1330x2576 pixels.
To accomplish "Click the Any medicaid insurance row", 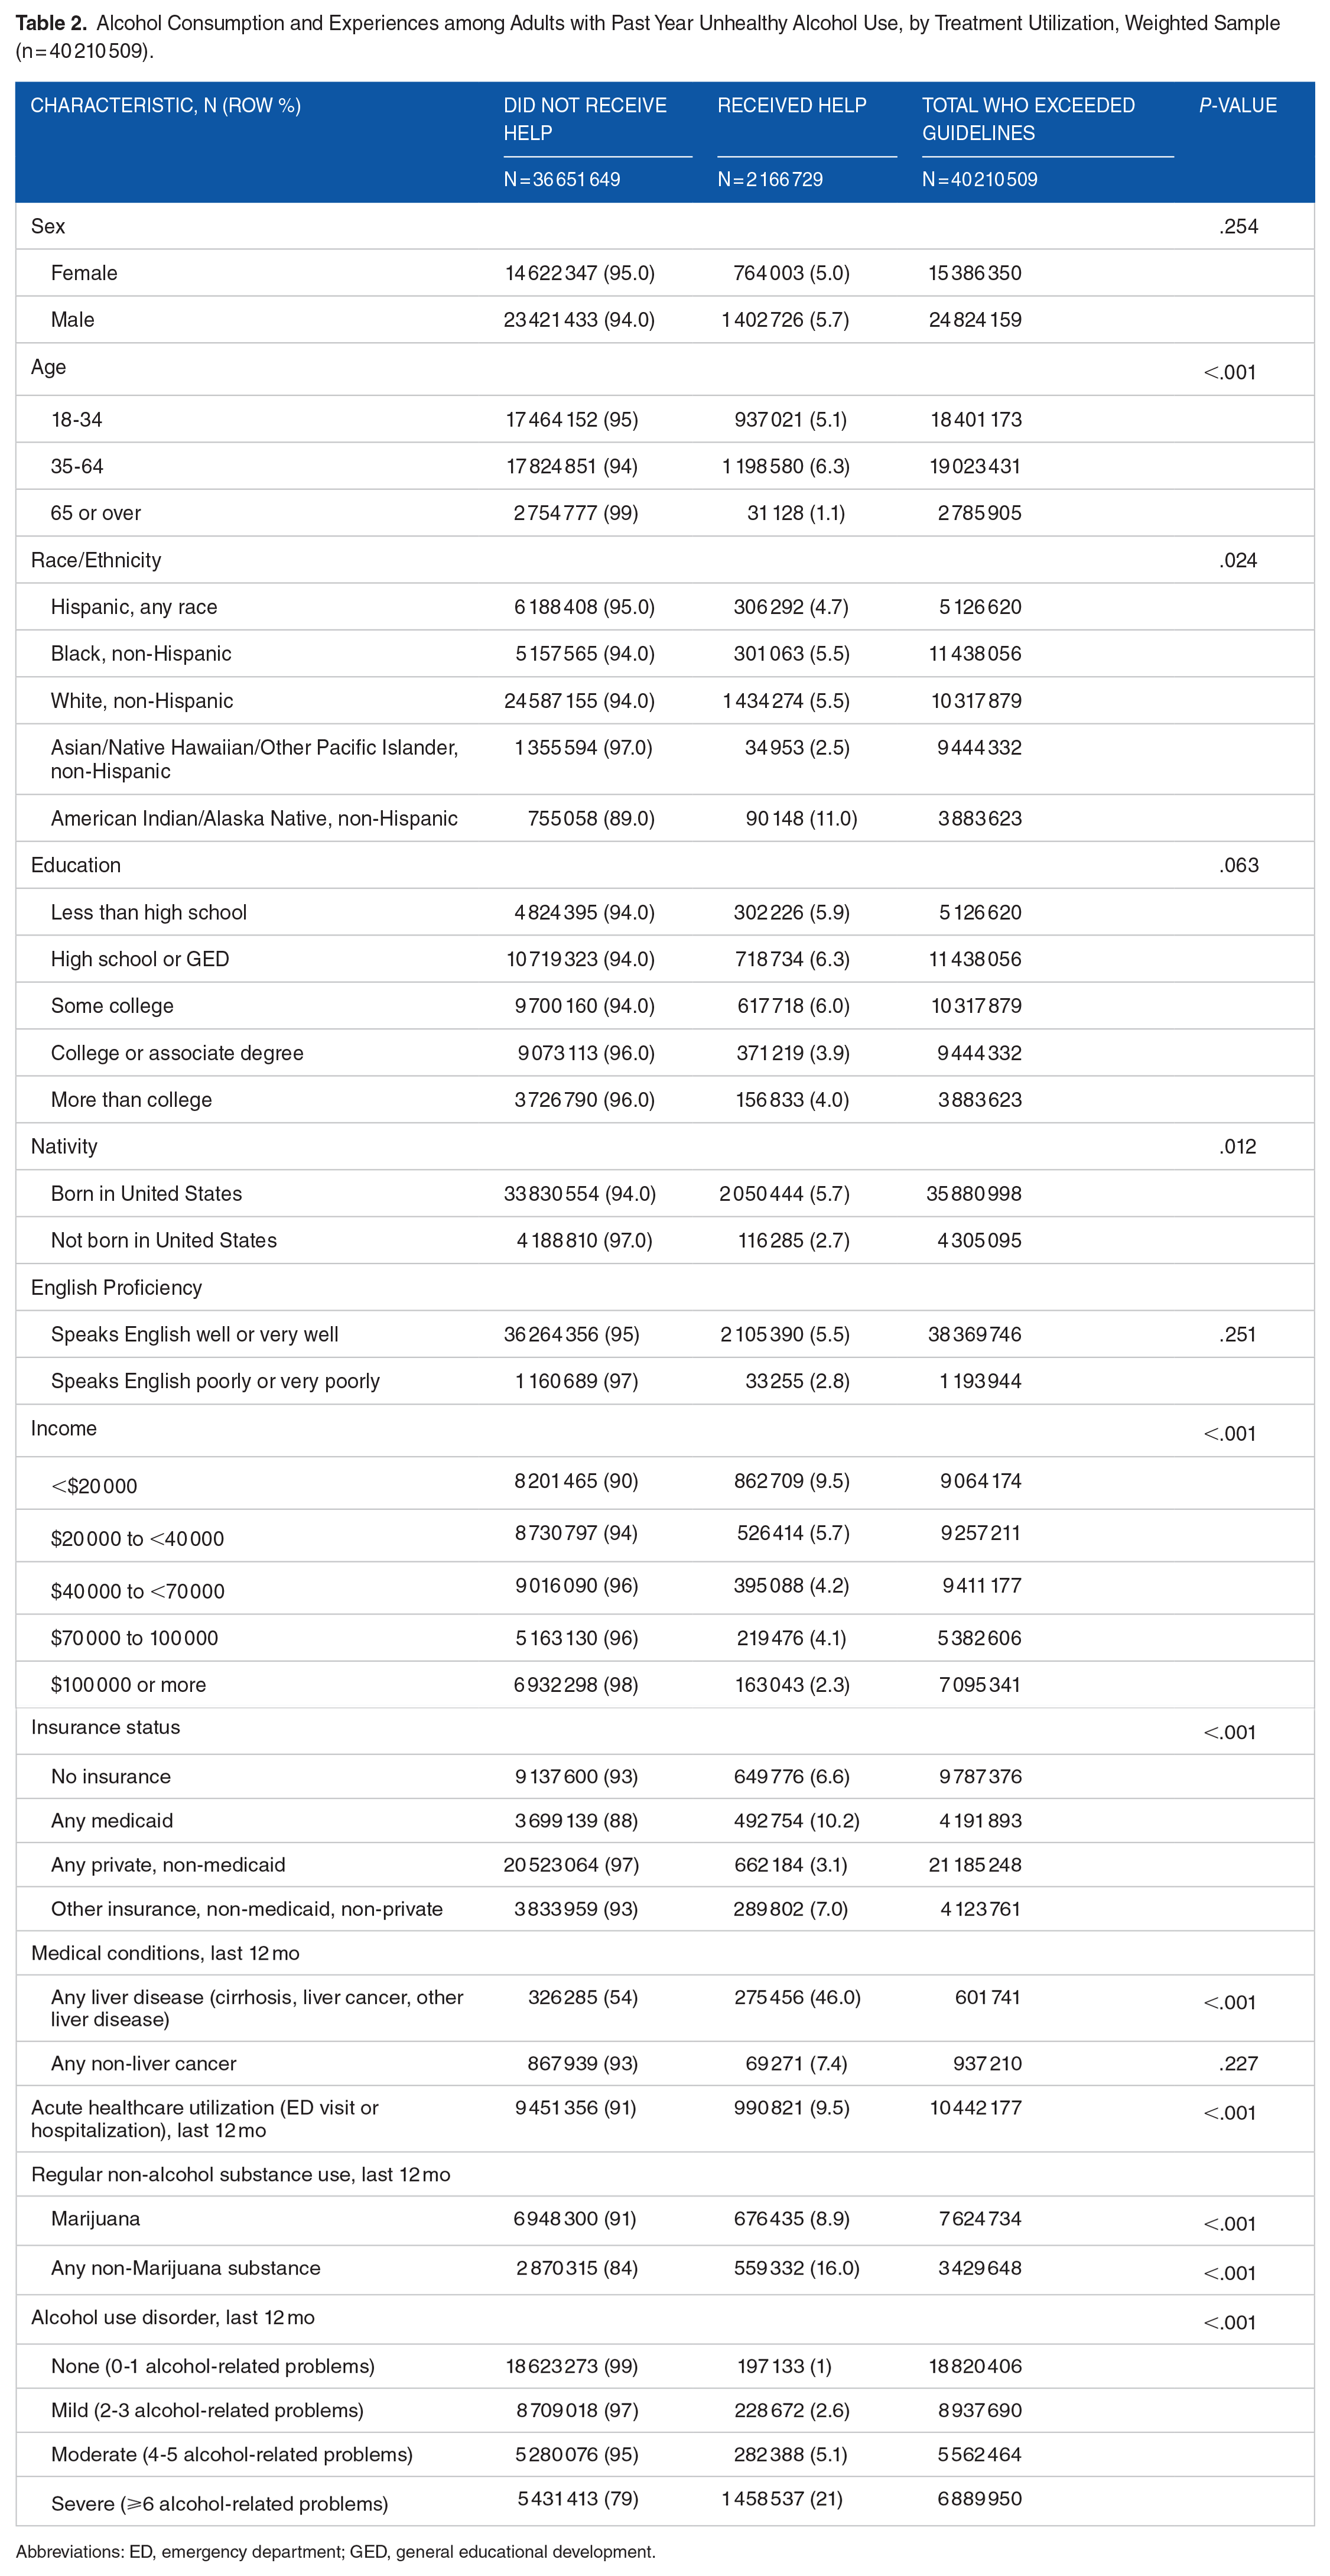I will point(664,1820).
